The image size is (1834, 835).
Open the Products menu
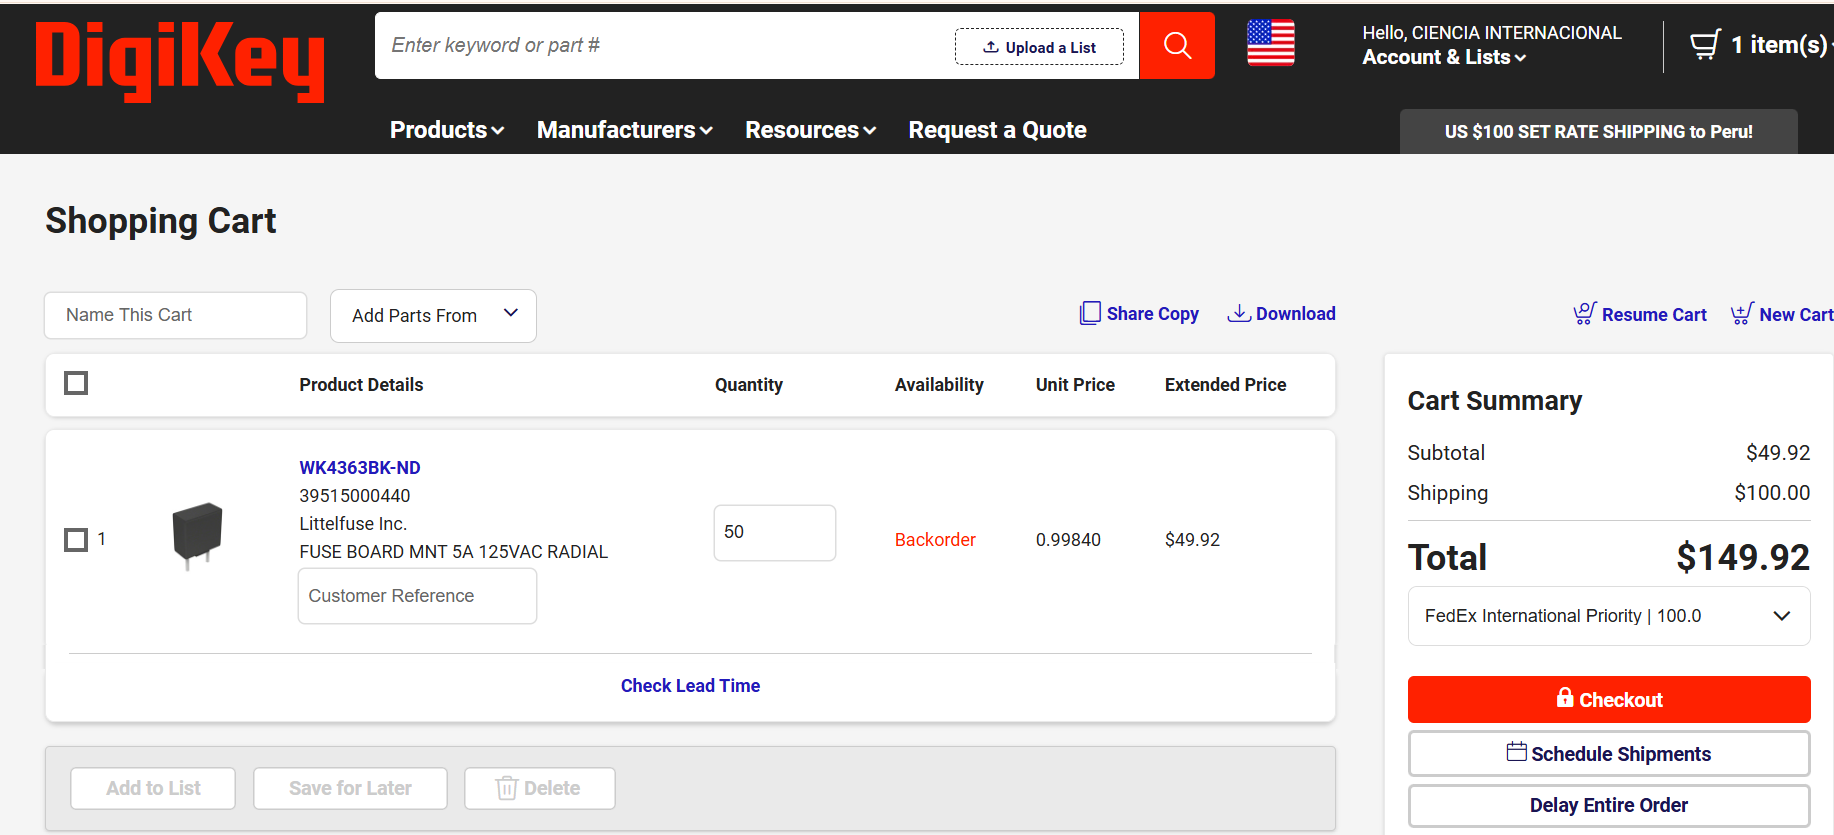tap(447, 130)
